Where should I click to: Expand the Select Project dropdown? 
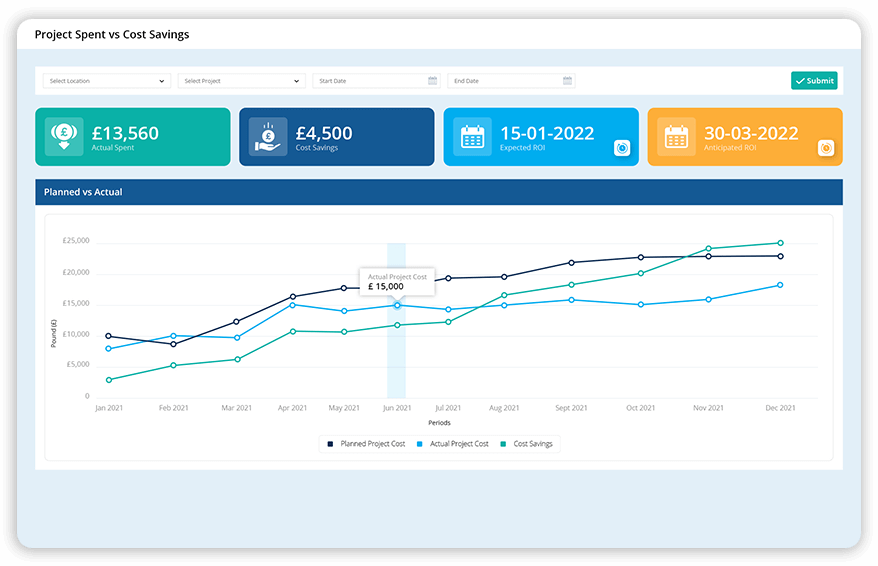242,81
